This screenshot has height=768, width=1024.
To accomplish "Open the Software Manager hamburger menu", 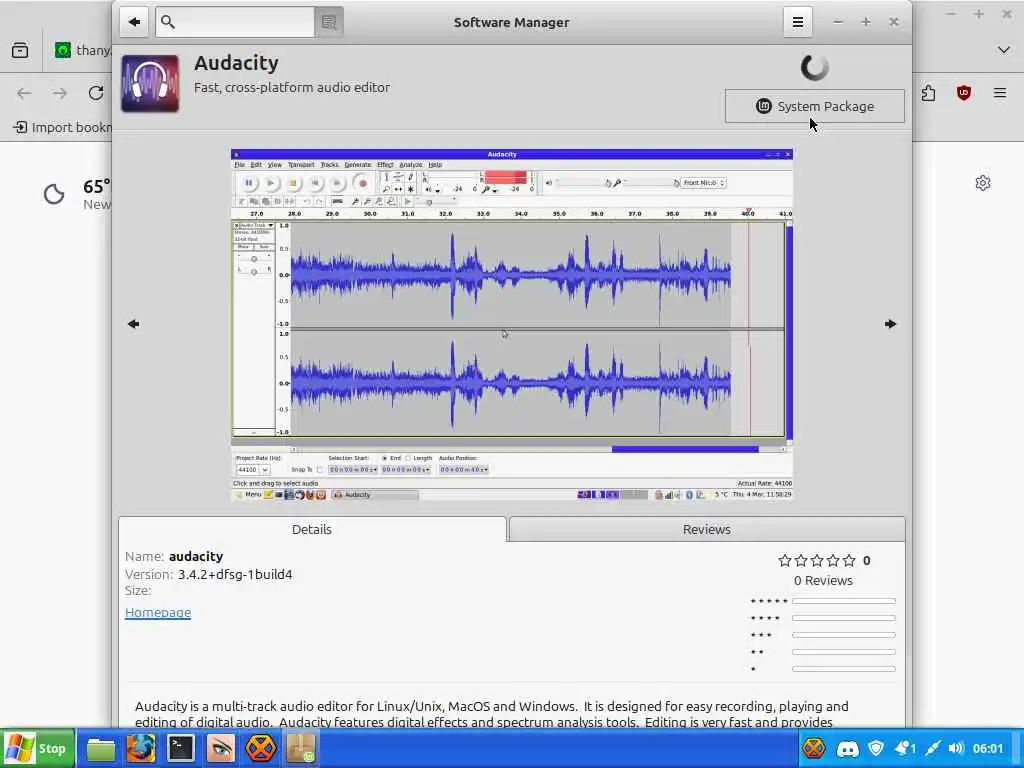I will [797, 22].
